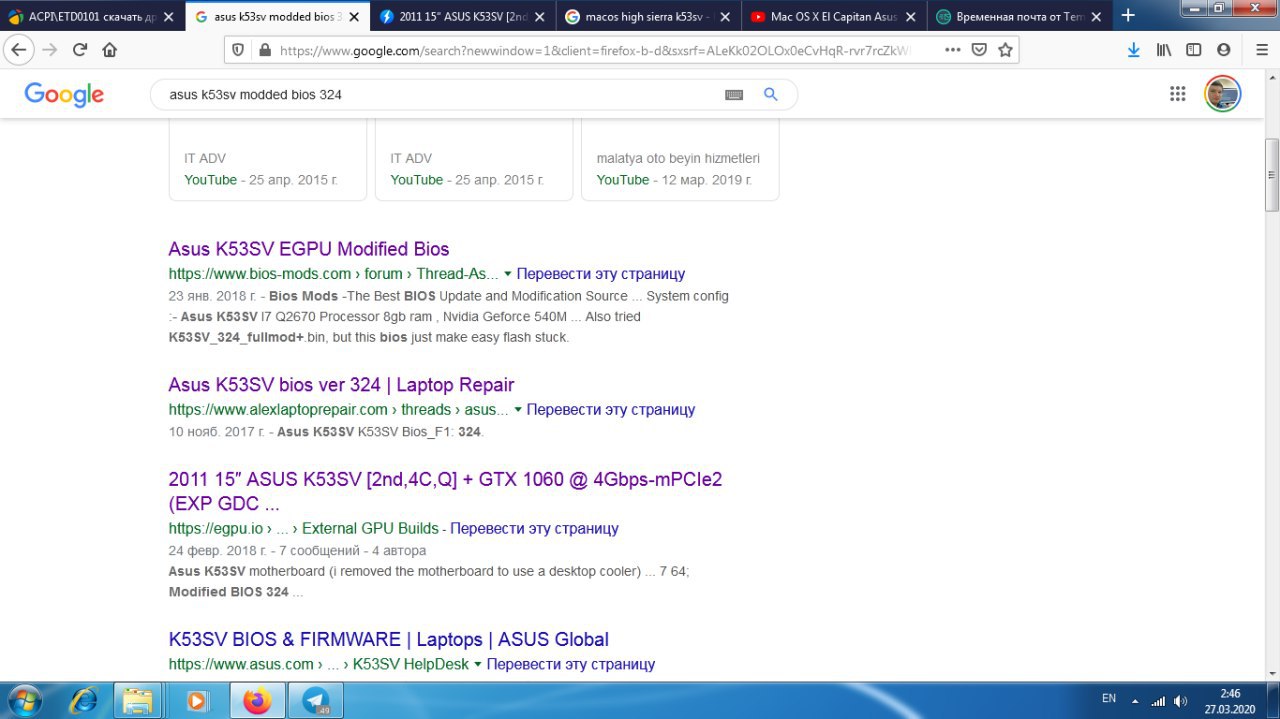
Task: Click the Firefox taskbar button
Action: 258,701
